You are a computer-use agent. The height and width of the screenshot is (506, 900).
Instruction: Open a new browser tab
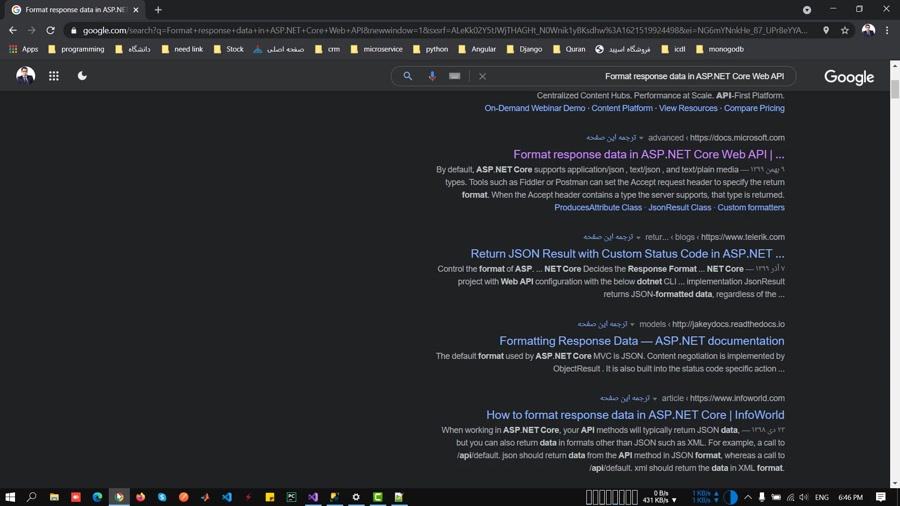[x=158, y=10]
